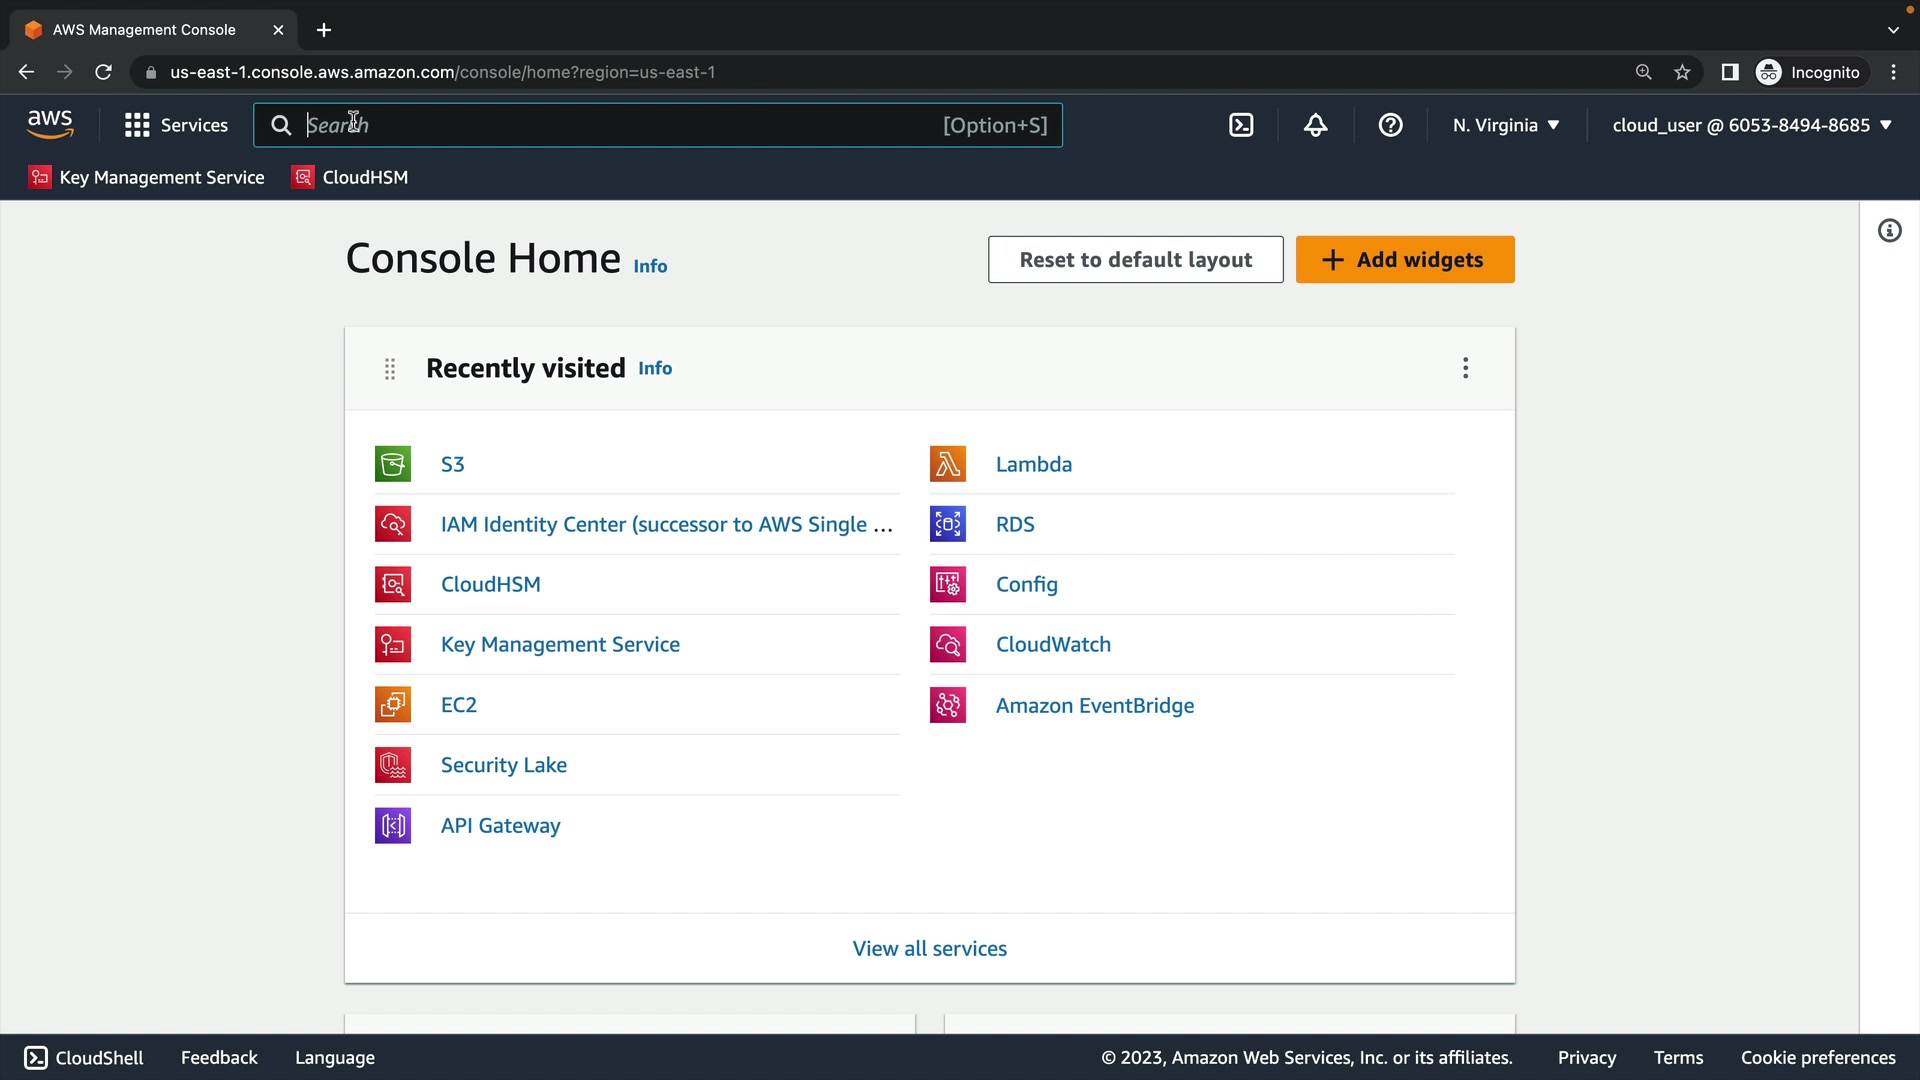The height and width of the screenshot is (1080, 1920).
Task: Expand the cloud_user account dropdown
Action: 1752,125
